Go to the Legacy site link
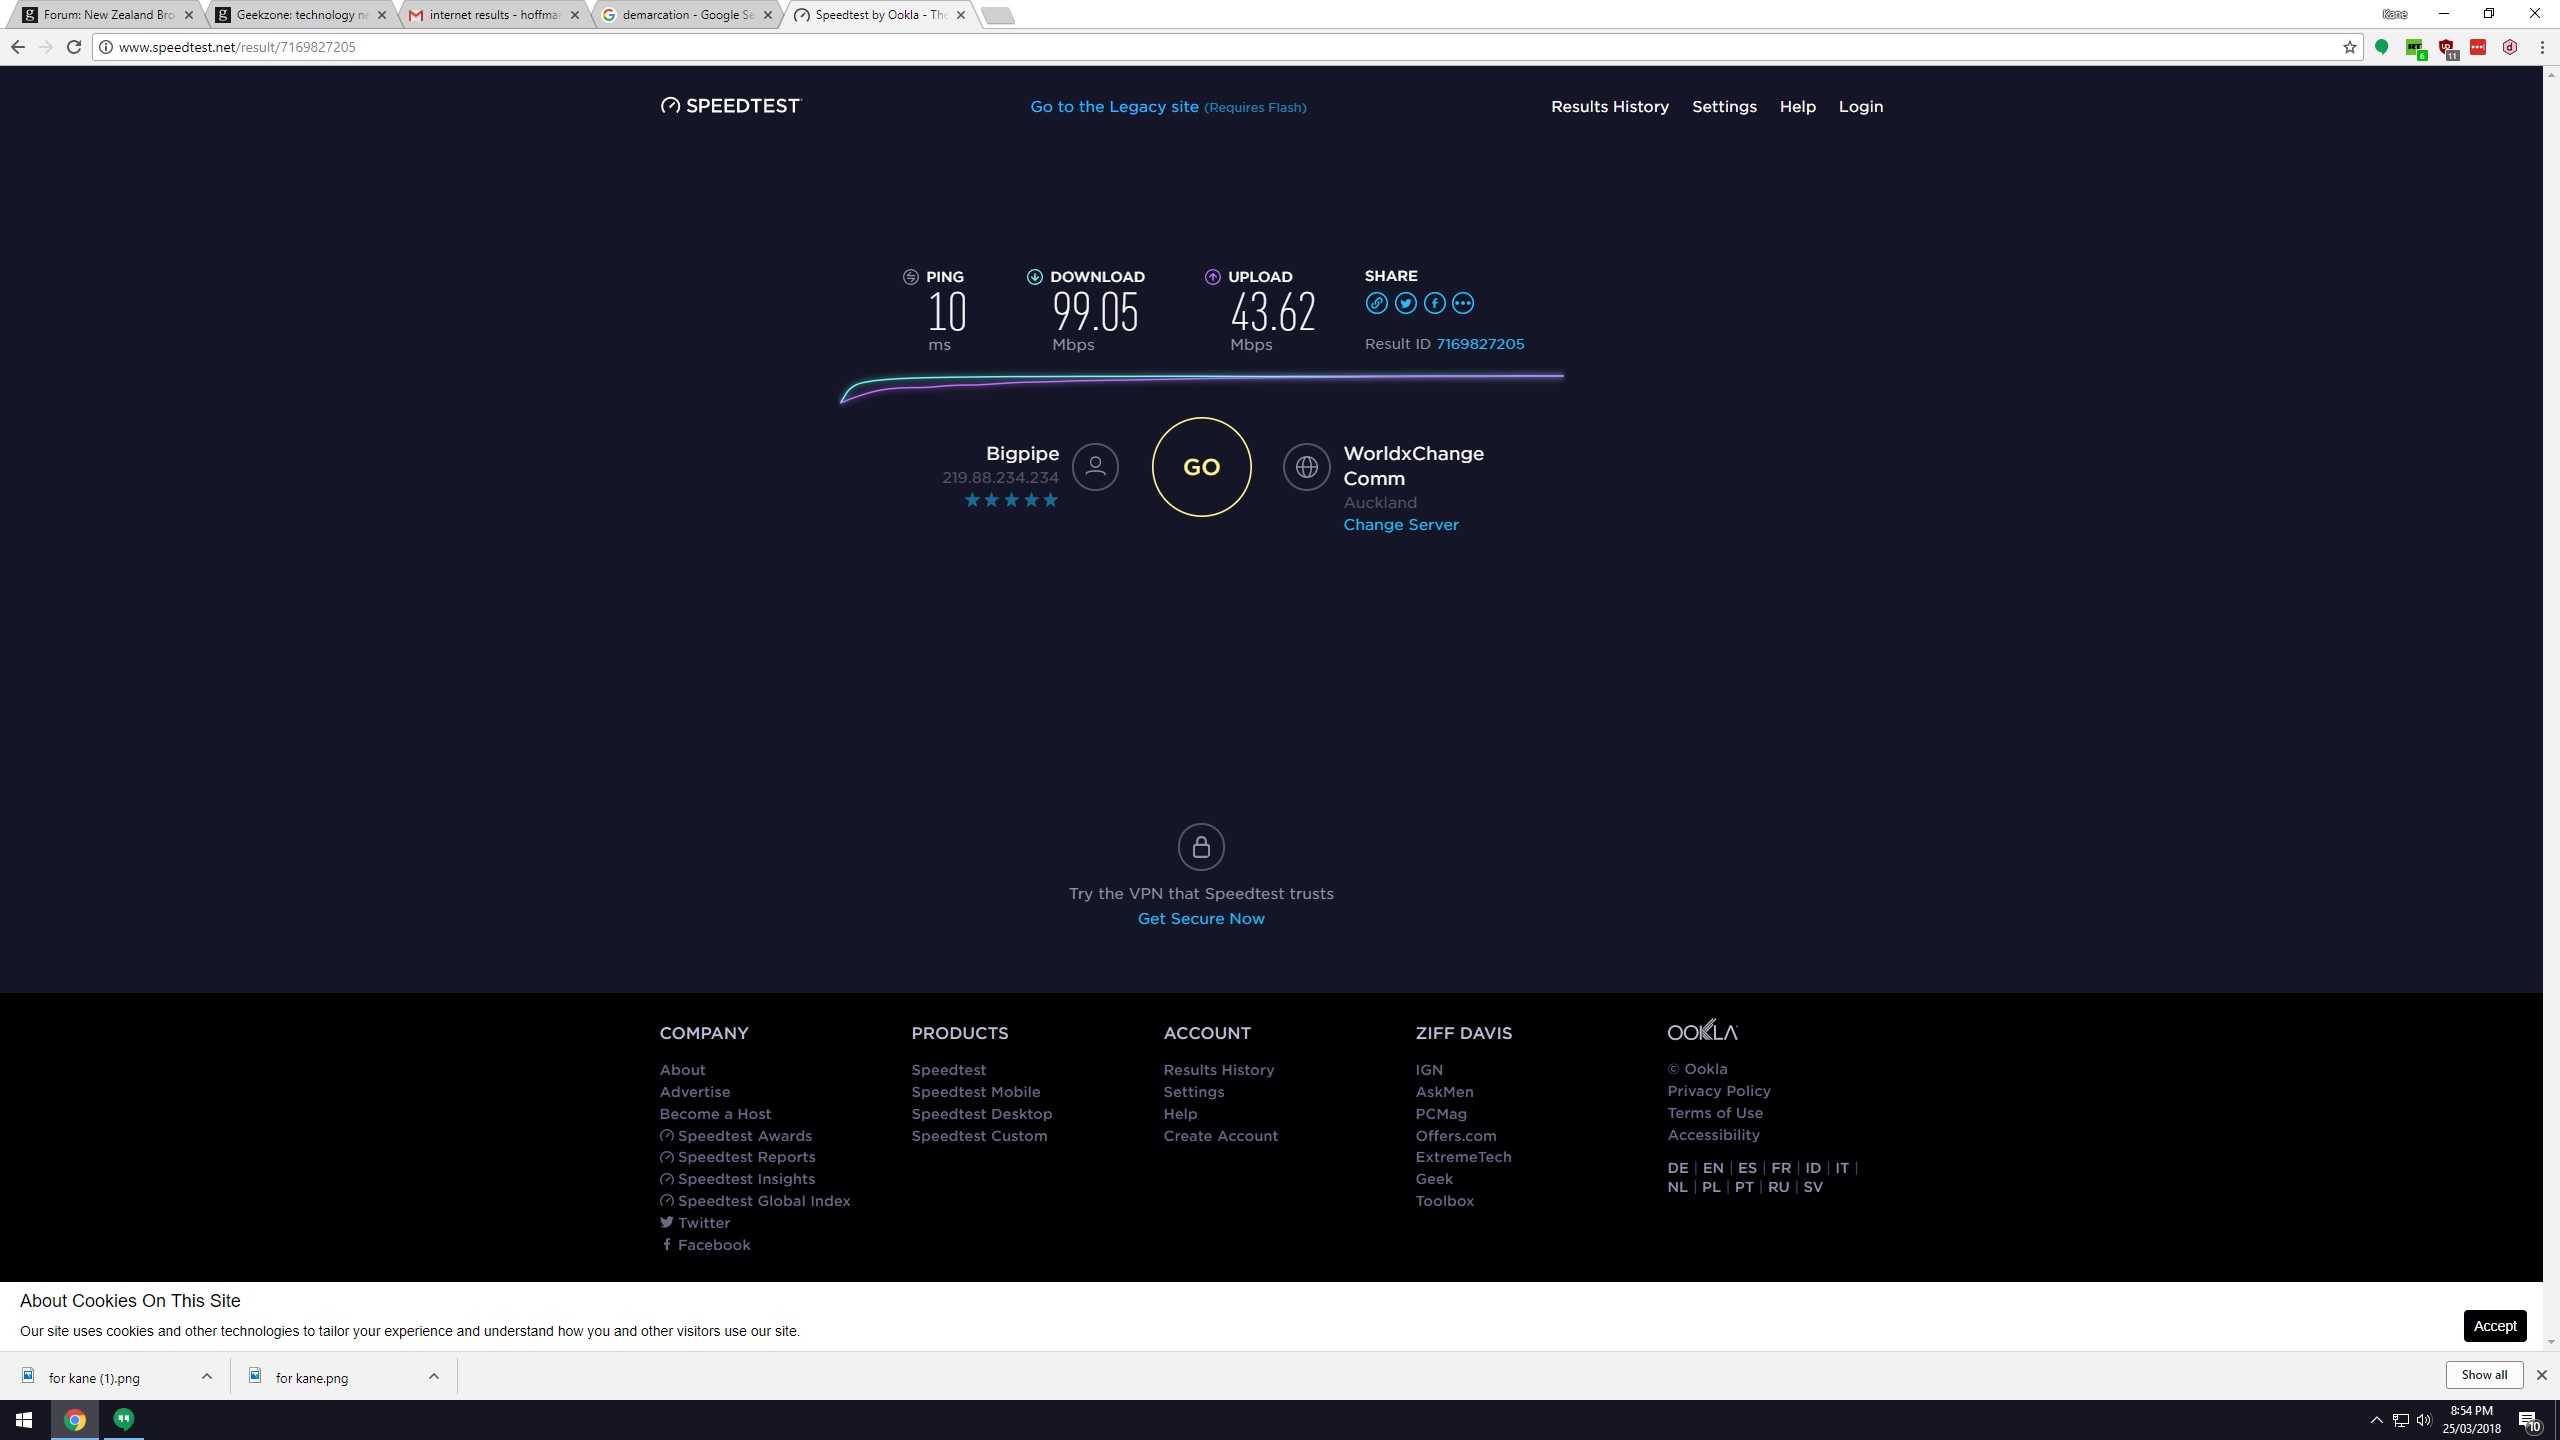 point(1114,107)
